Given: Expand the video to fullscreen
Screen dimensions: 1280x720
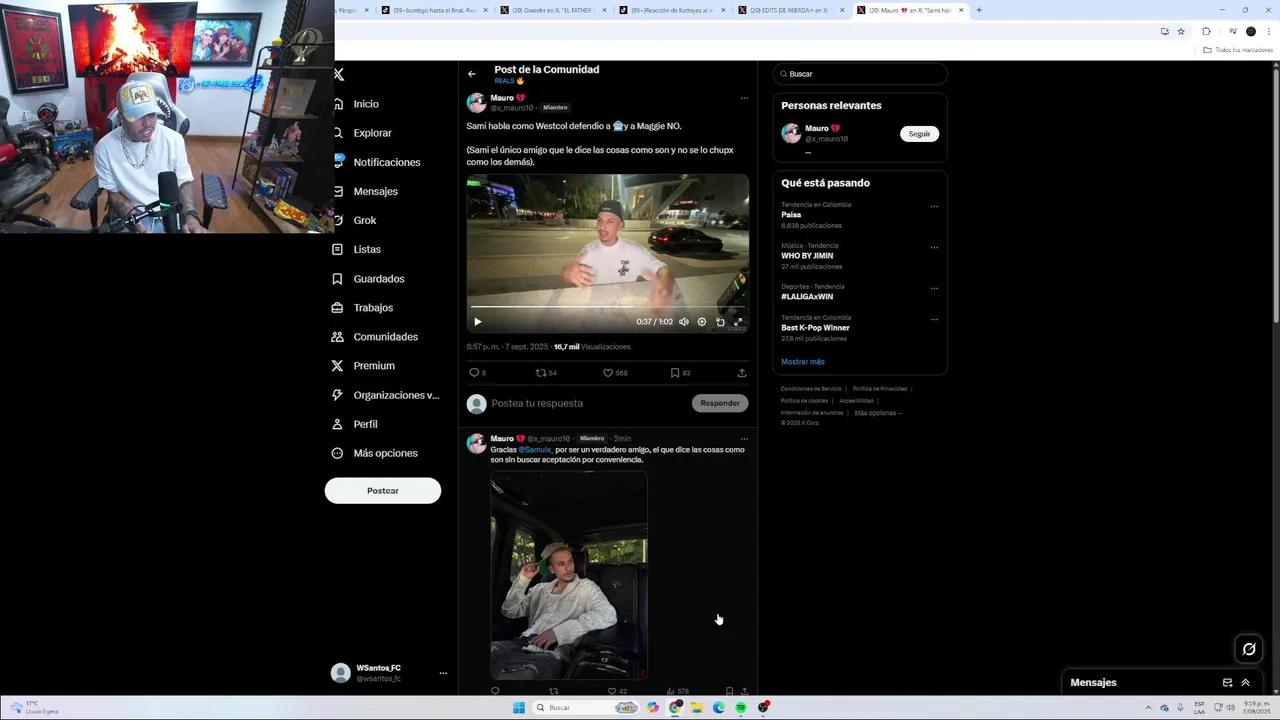Looking at the screenshot, I should 738,322.
